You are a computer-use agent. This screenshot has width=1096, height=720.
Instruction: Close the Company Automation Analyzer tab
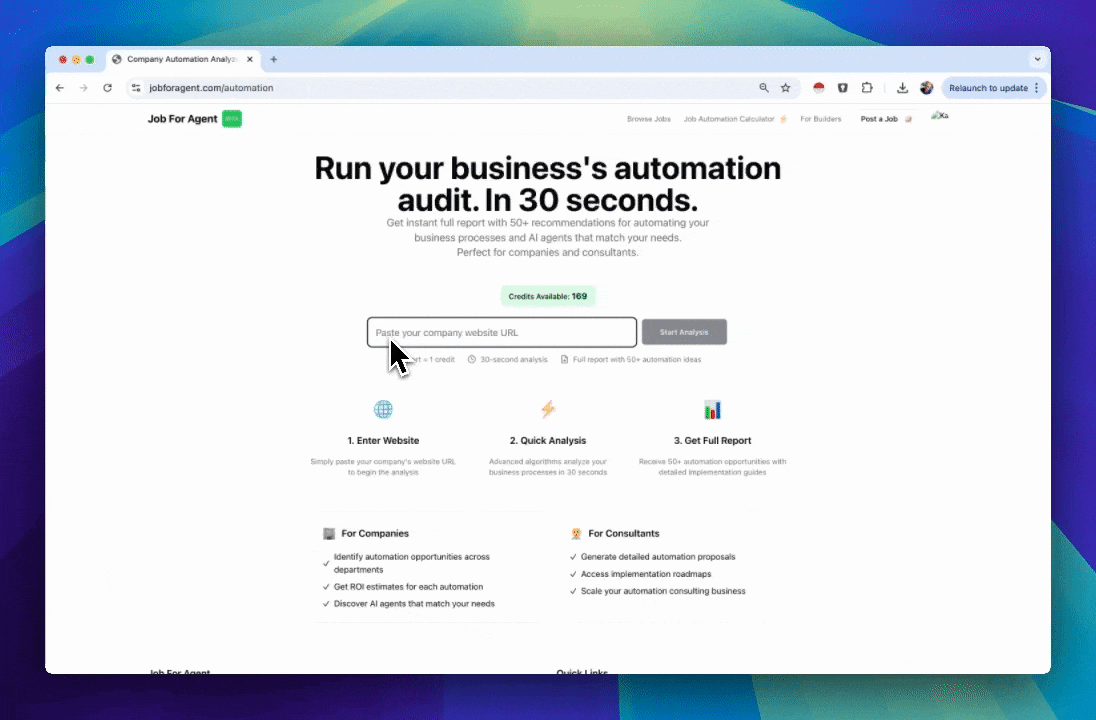coord(250,59)
